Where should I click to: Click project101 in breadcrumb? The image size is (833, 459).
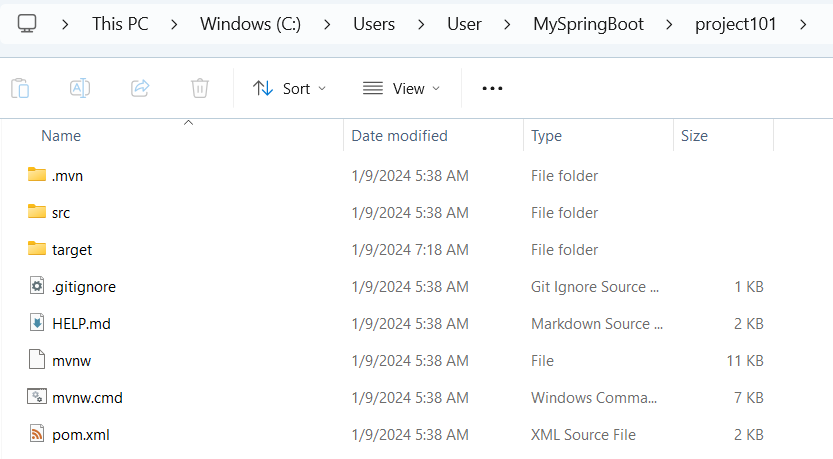(x=736, y=24)
